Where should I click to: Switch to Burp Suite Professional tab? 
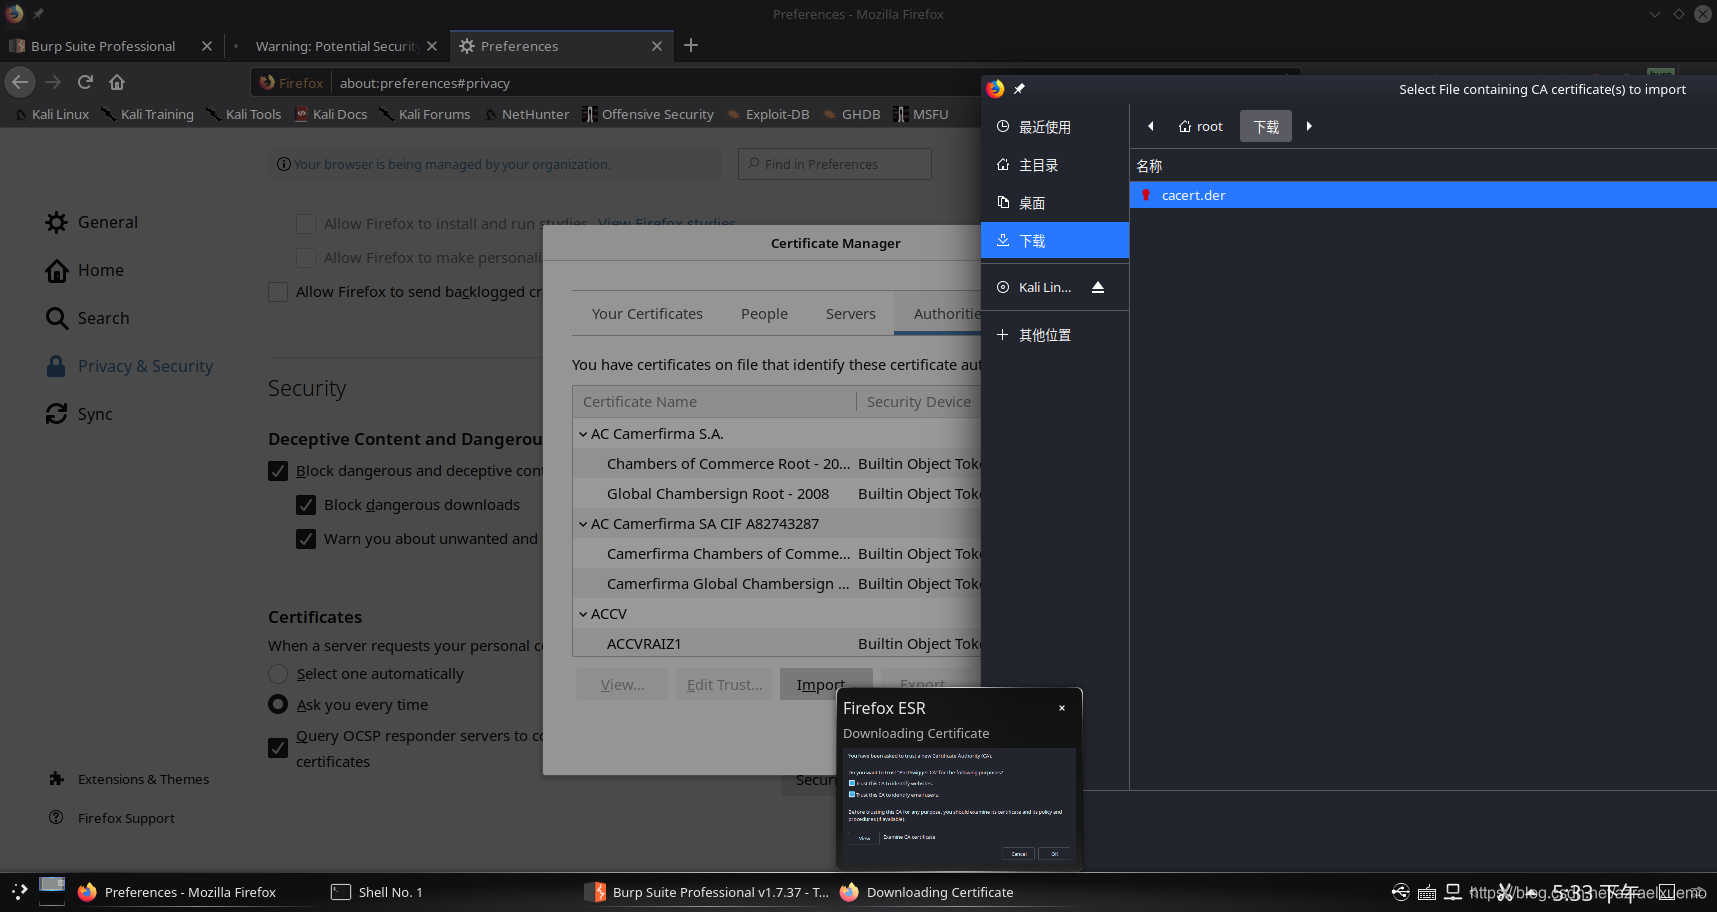click(103, 46)
